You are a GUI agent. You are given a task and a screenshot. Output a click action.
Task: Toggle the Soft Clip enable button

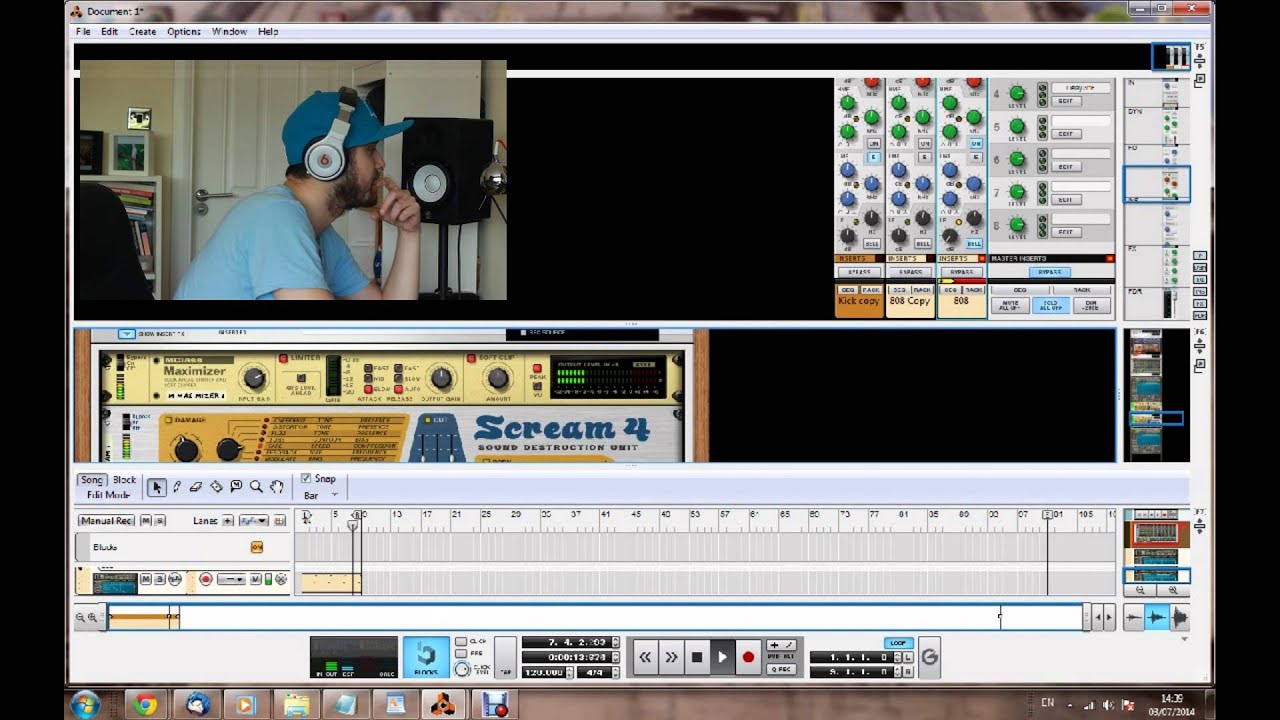(x=470, y=358)
